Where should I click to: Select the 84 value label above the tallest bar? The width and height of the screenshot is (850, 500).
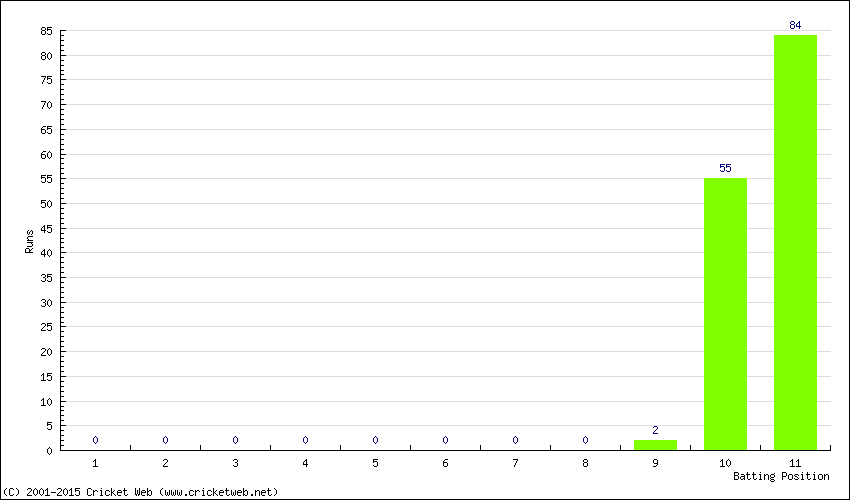tap(795, 25)
